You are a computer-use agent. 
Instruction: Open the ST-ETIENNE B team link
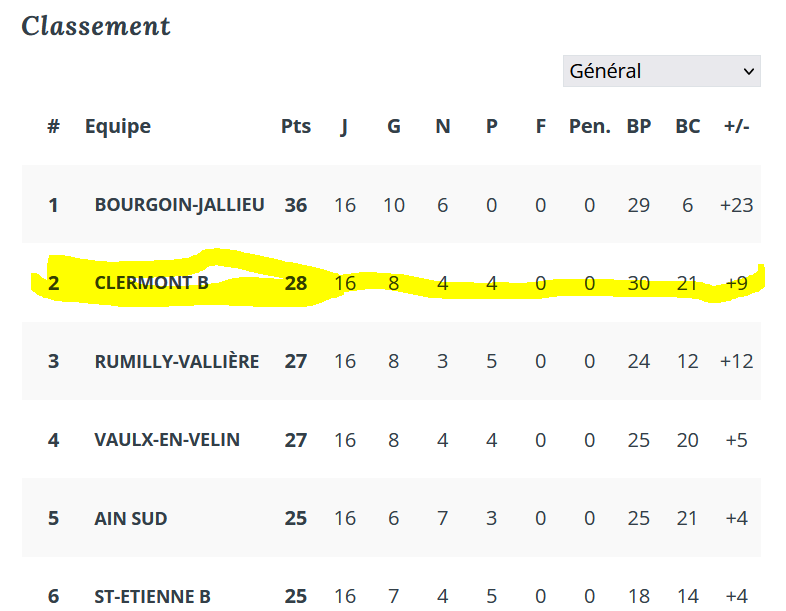point(152,596)
